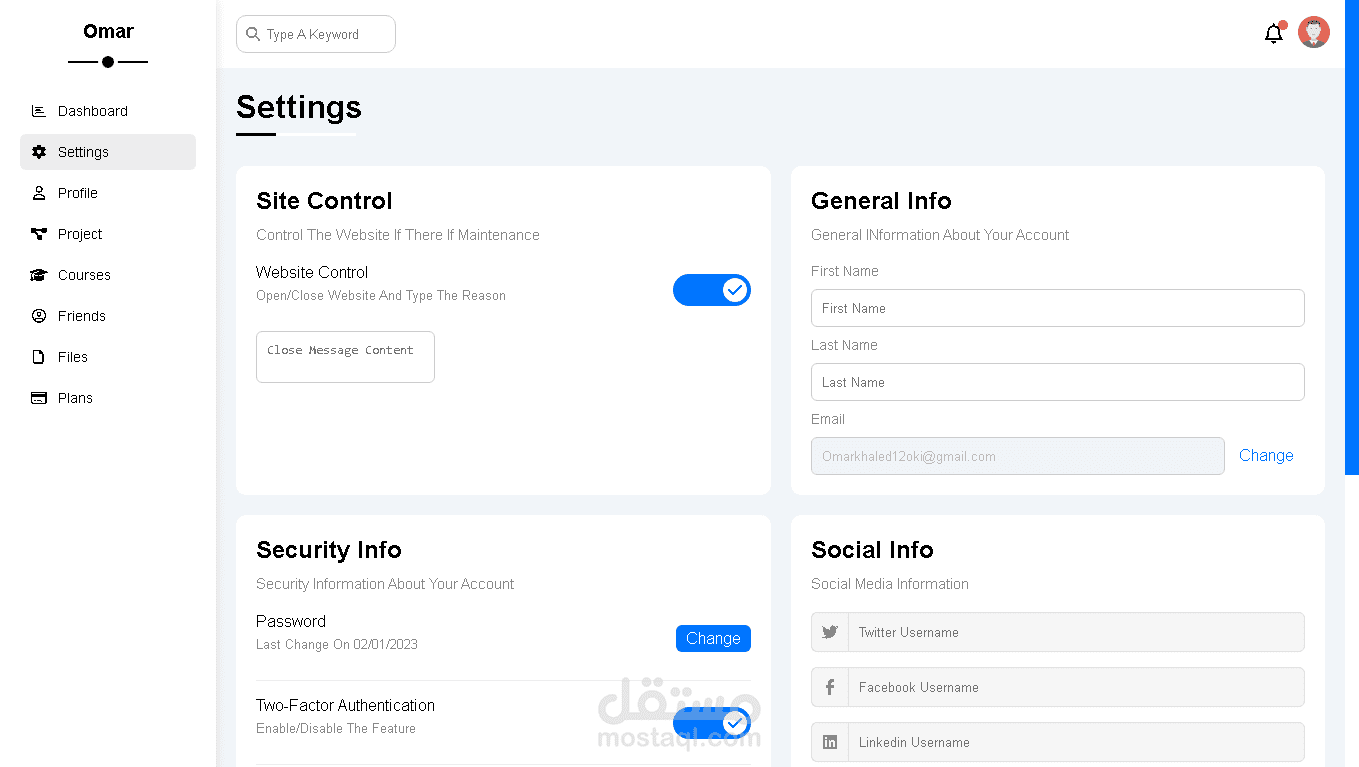The height and width of the screenshot is (767, 1359).
Task: Open the Files sidebar page
Action: (x=72, y=357)
